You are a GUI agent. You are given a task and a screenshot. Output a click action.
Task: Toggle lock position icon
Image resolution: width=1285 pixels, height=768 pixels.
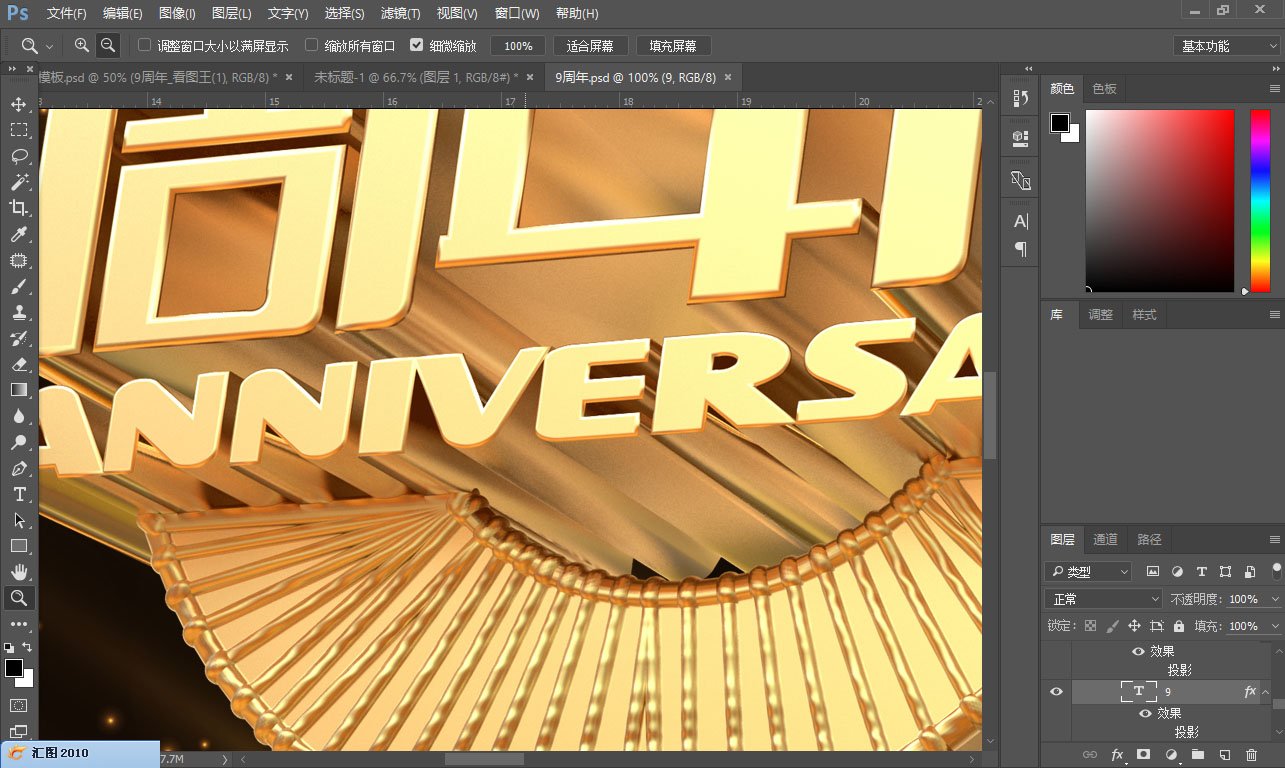coord(1134,626)
